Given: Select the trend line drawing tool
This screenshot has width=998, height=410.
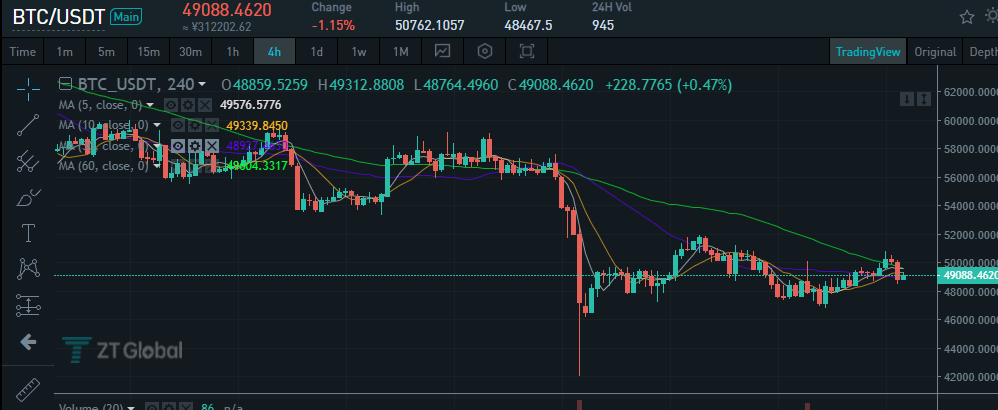Looking at the screenshot, I should (x=27, y=125).
